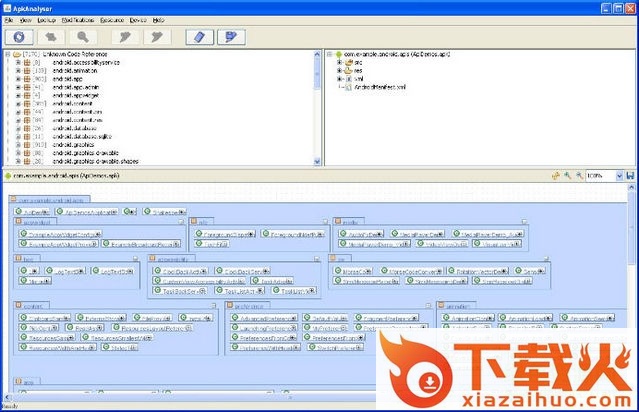Open the Resource menu
The height and width of the screenshot is (412, 639).
pyautogui.click(x=112, y=20)
